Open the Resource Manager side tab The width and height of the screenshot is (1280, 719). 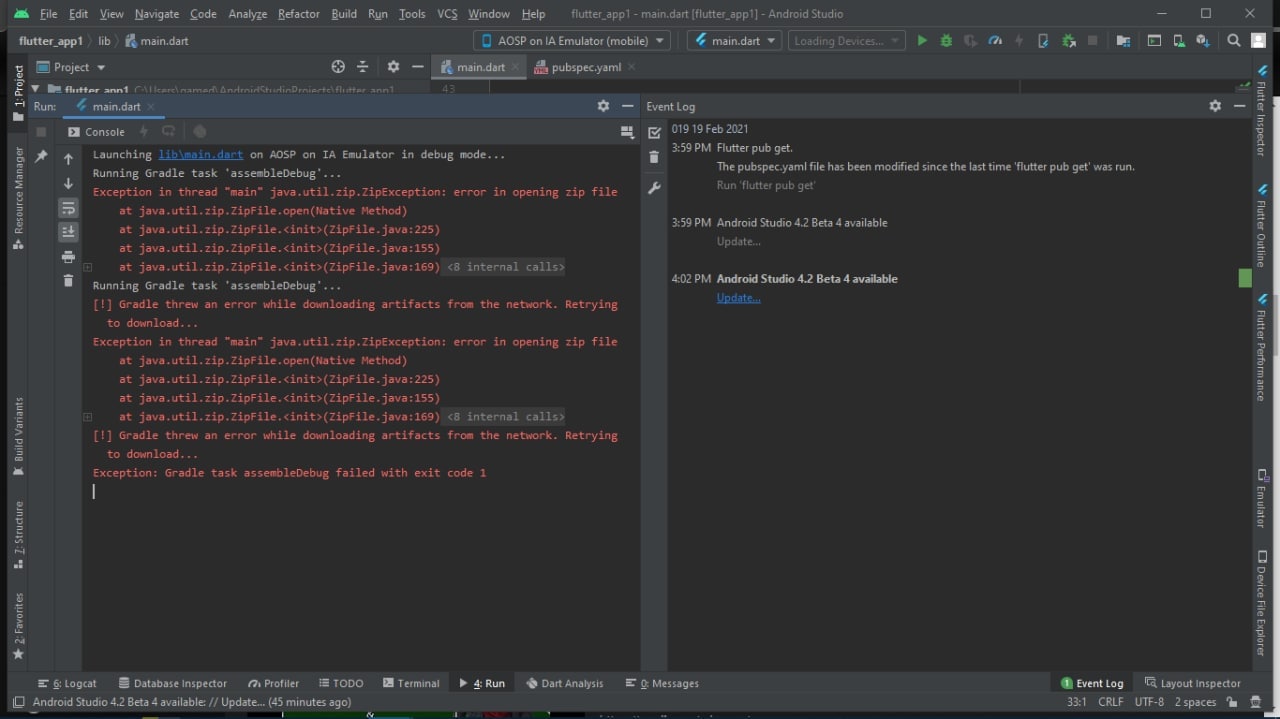18,198
